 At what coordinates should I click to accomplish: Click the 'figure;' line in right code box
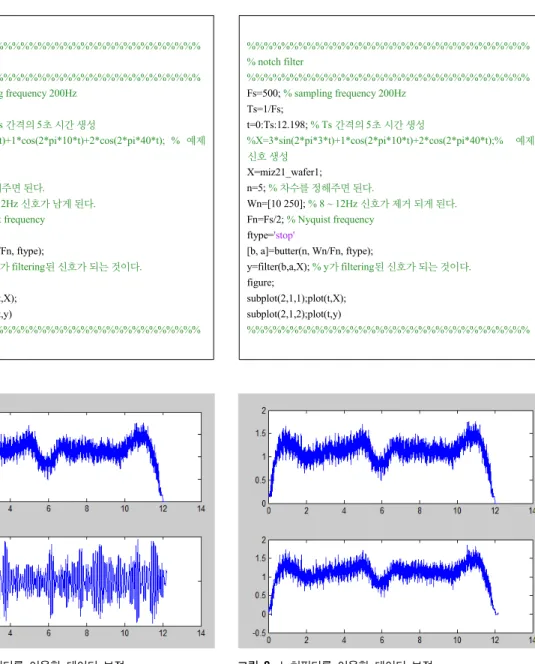(x=261, y=282)
